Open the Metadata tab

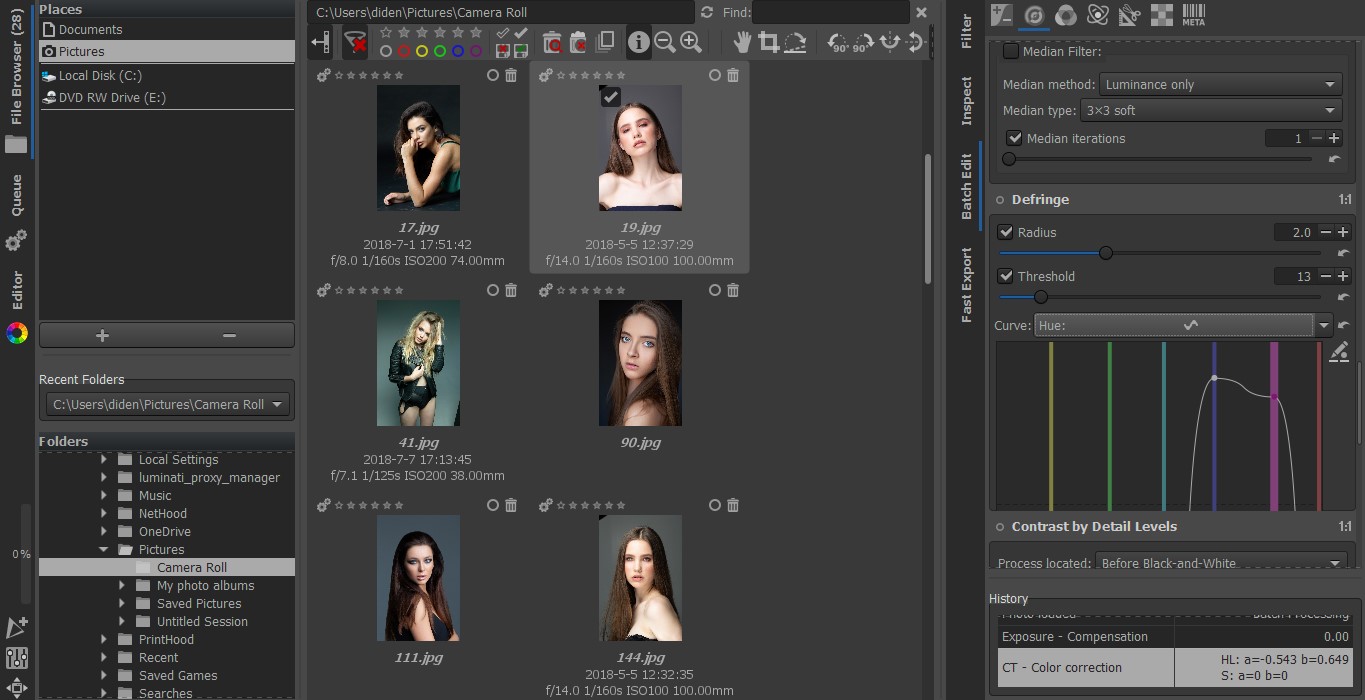point(1192,16)
